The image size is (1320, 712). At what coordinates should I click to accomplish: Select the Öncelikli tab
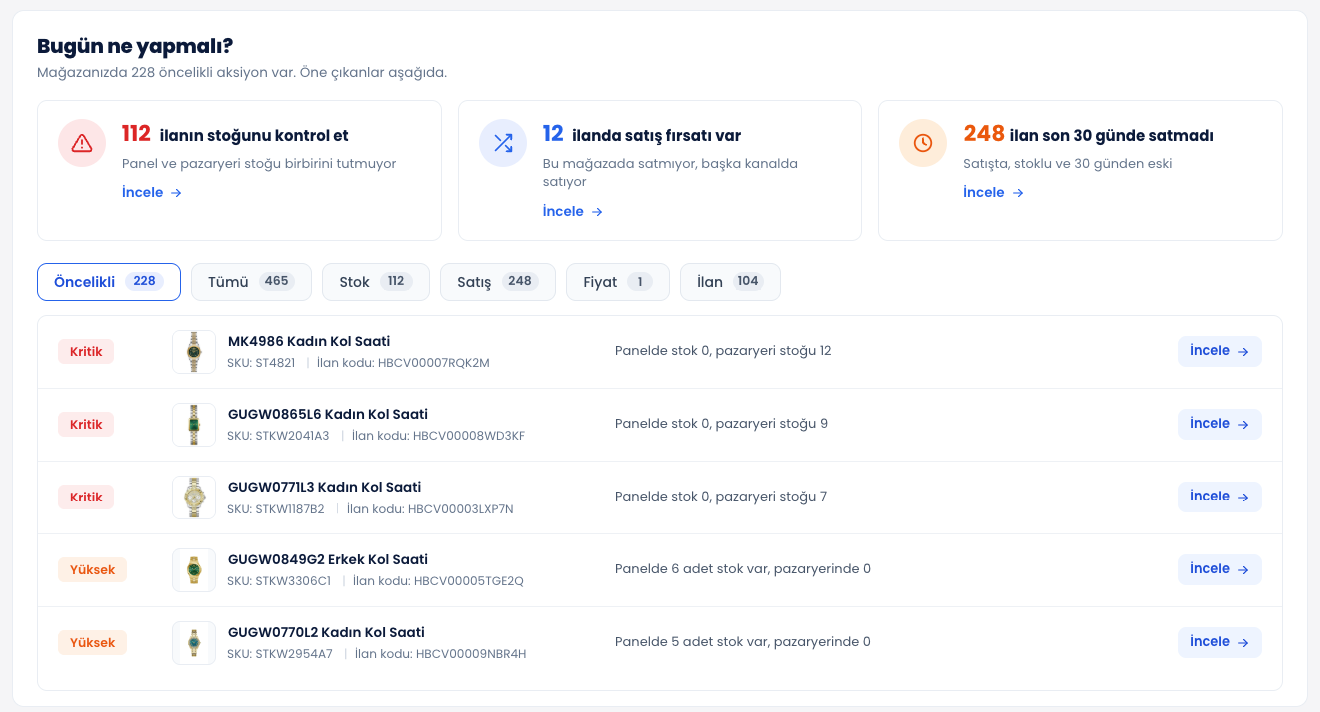(109, 282)
